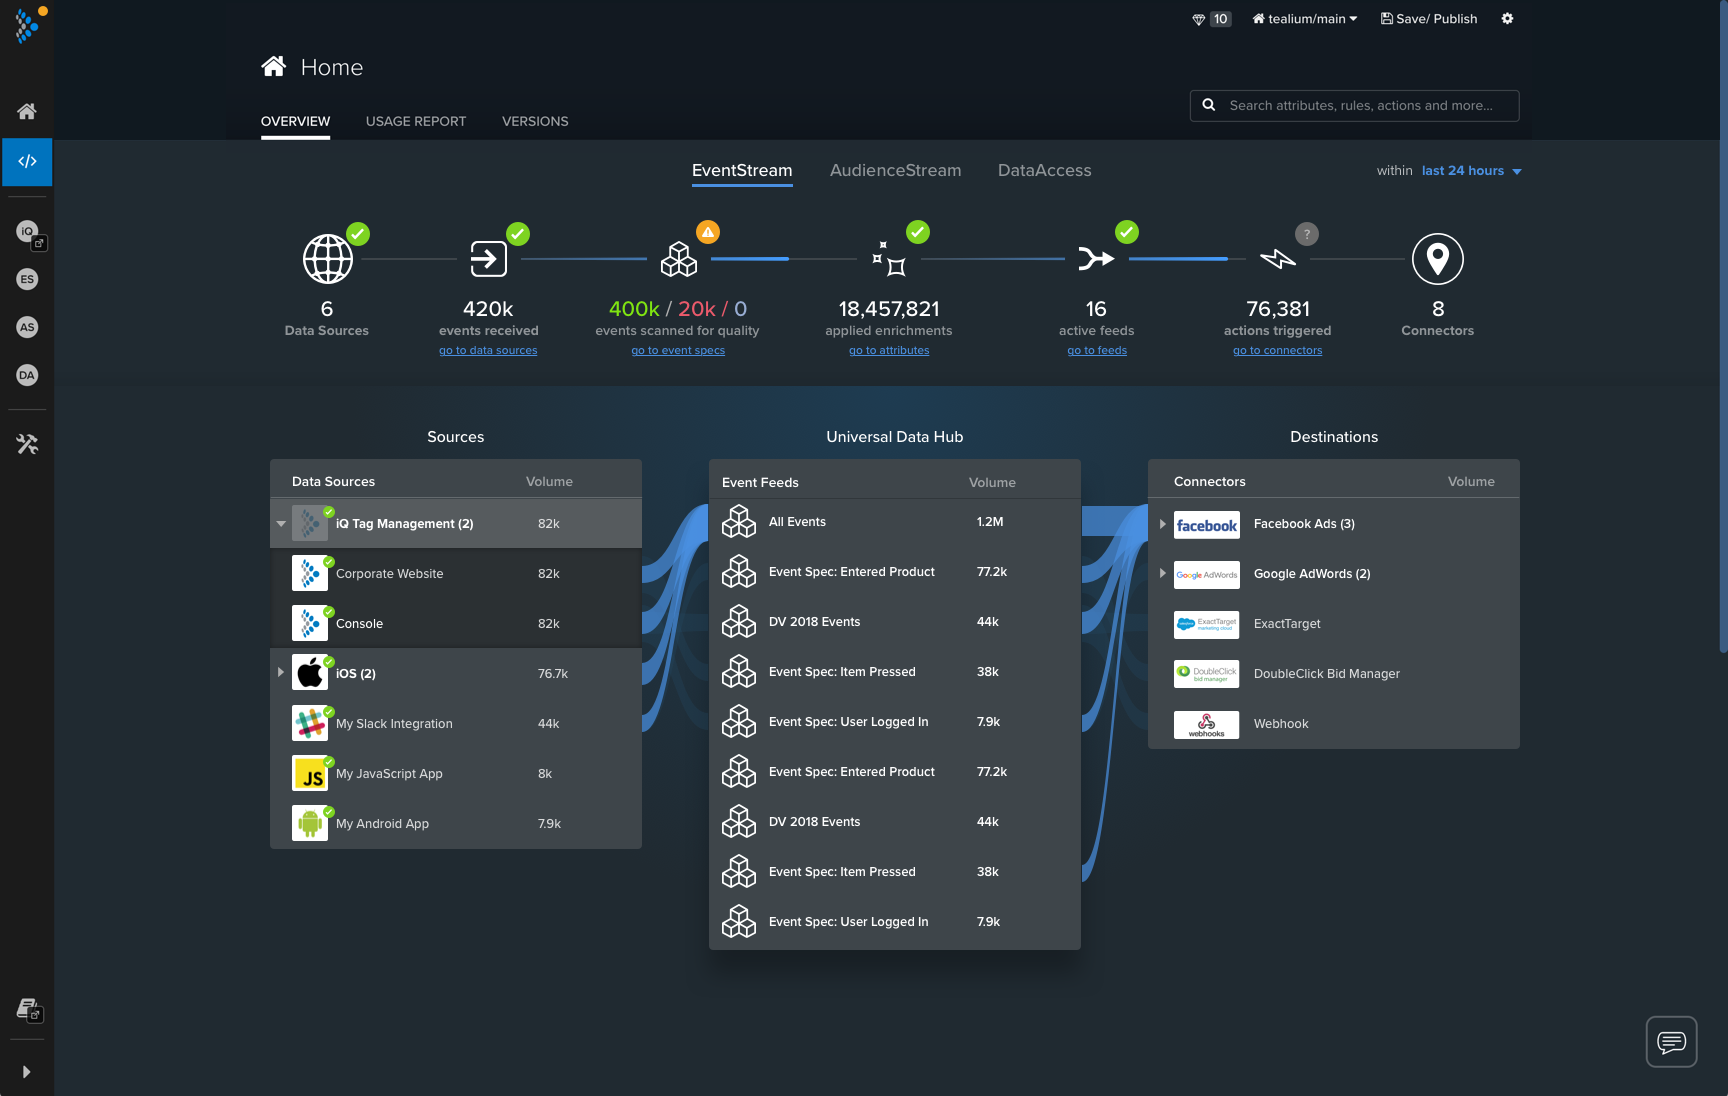Click the warning triangle above events scanned

pyautogui.click(x=708, y=231)
